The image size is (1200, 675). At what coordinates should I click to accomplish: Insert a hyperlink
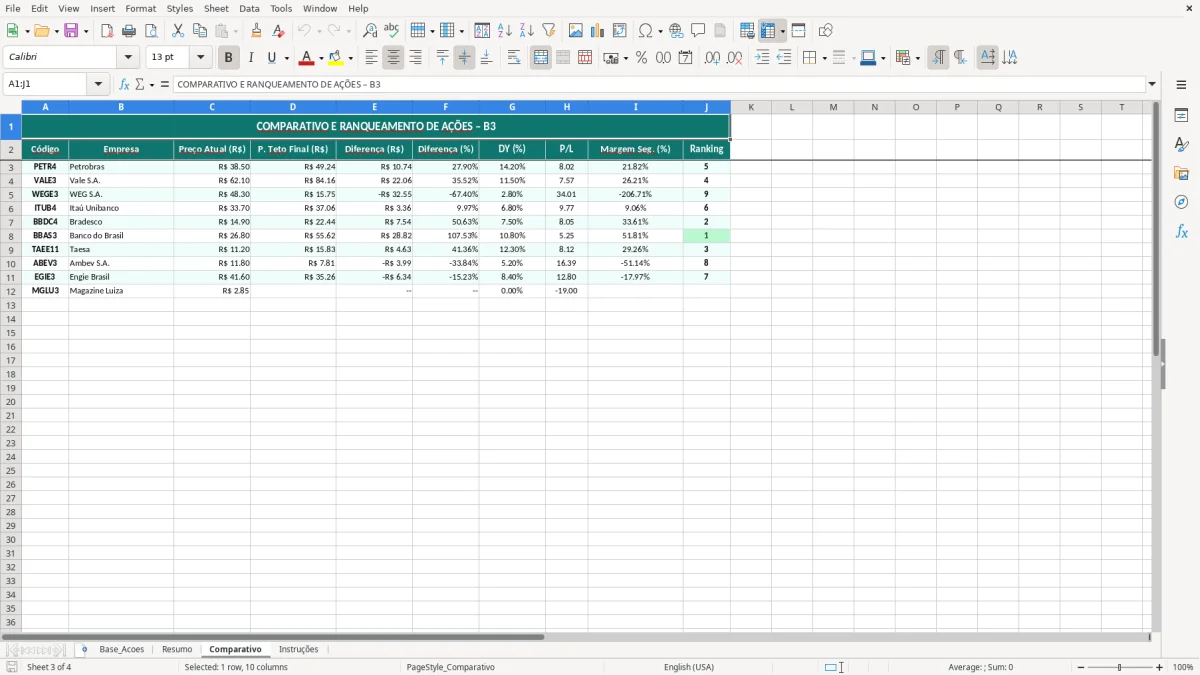tap(676, 31)
